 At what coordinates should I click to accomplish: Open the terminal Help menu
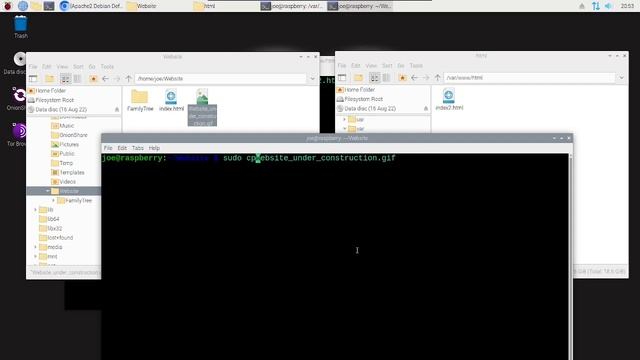point(154,148)
